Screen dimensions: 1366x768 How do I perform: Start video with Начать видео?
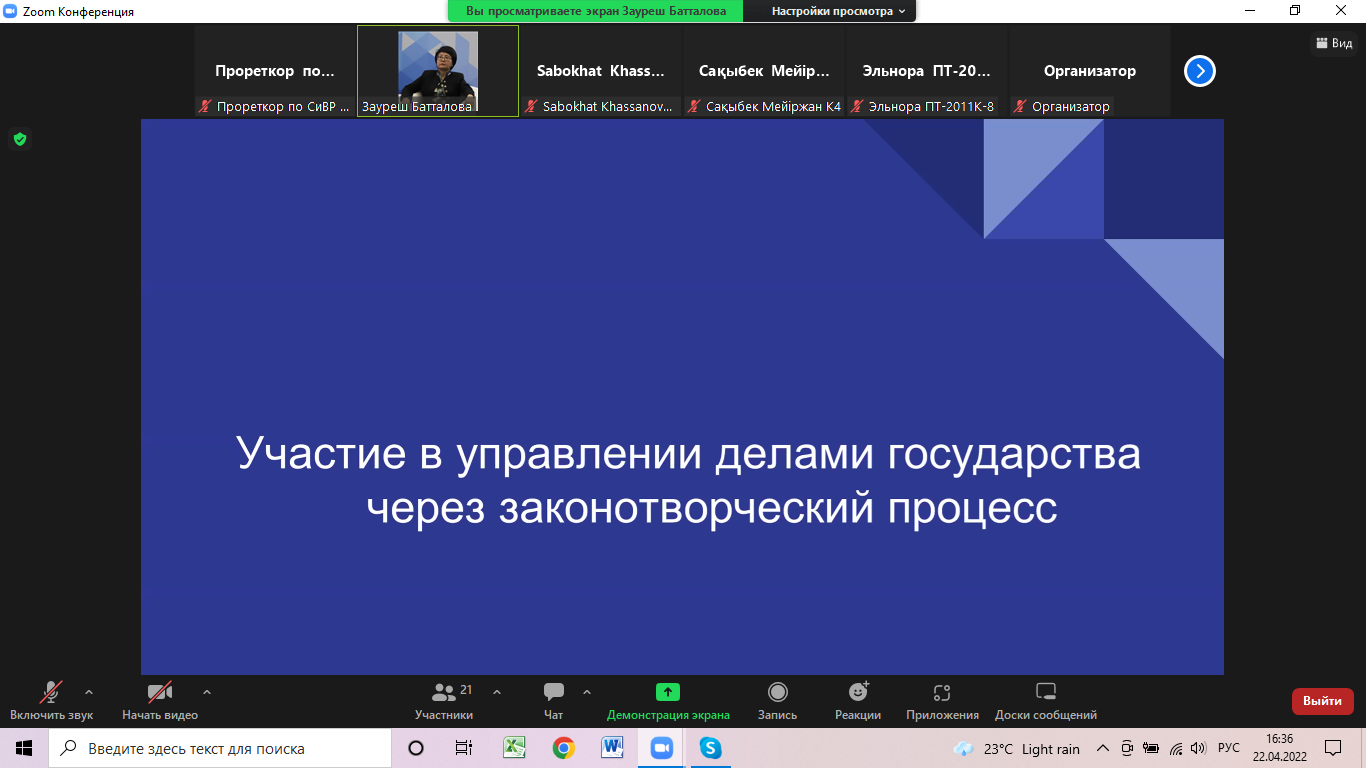click(x=160, y=701)
